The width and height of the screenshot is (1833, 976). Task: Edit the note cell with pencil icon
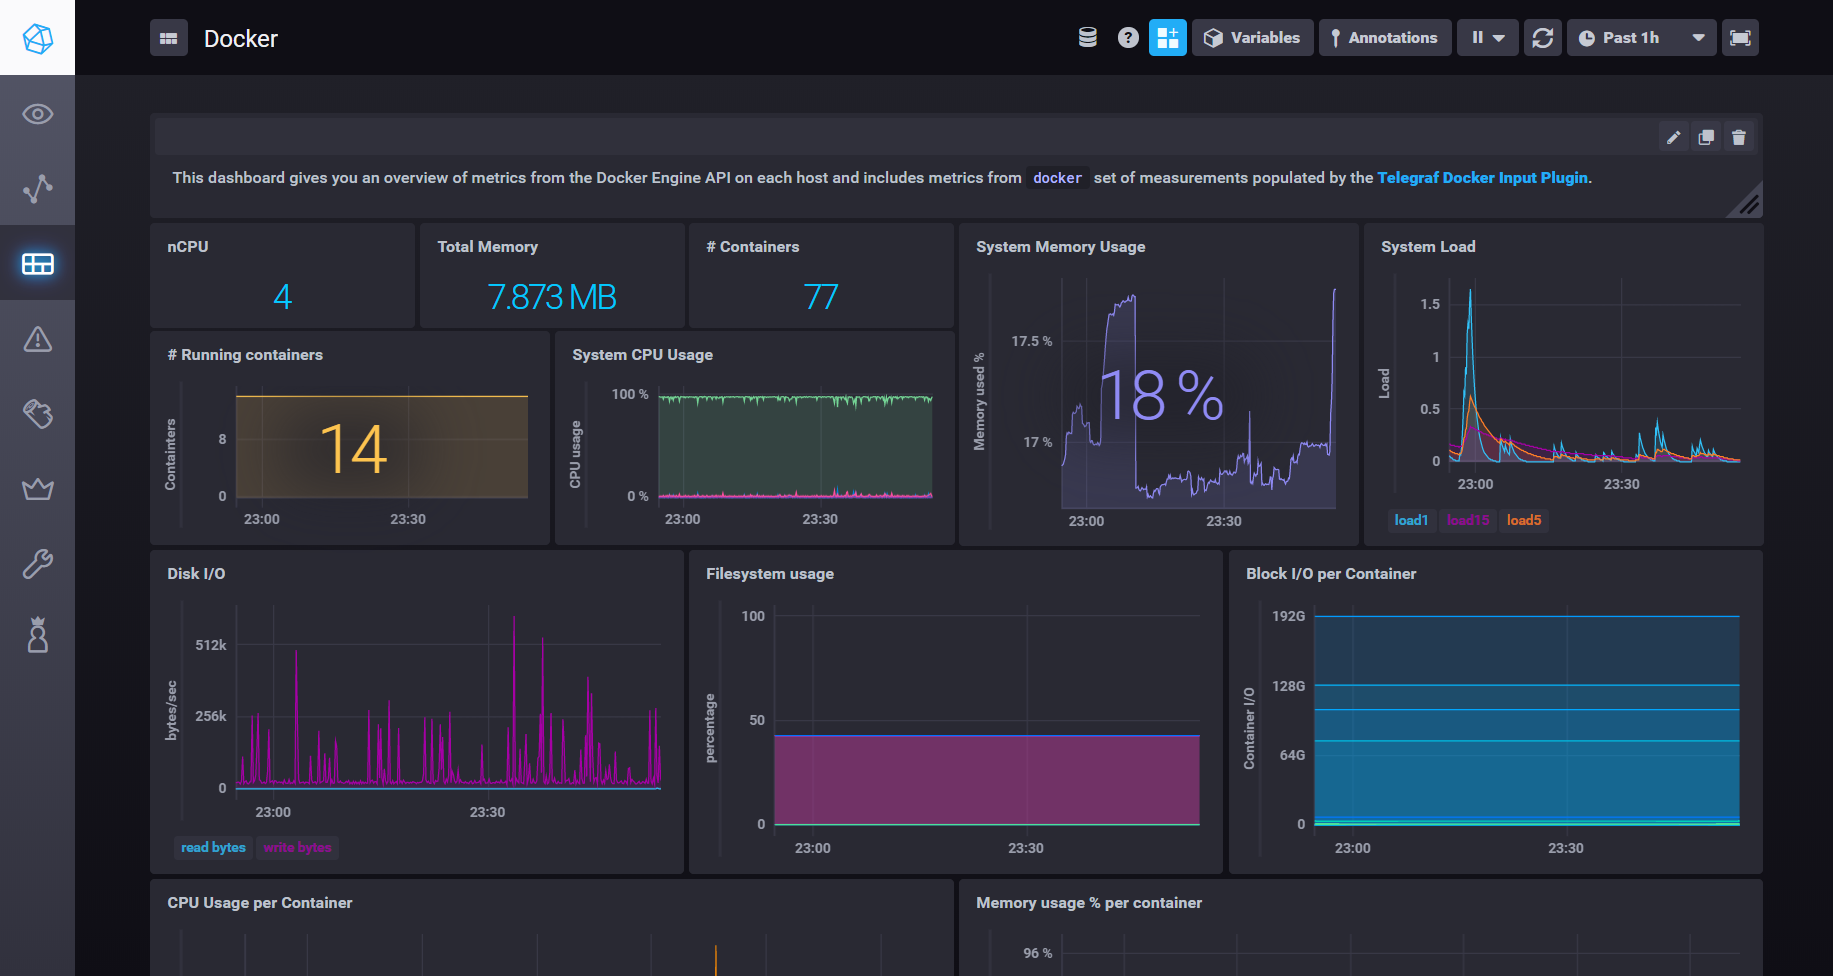pos(1673,137)
